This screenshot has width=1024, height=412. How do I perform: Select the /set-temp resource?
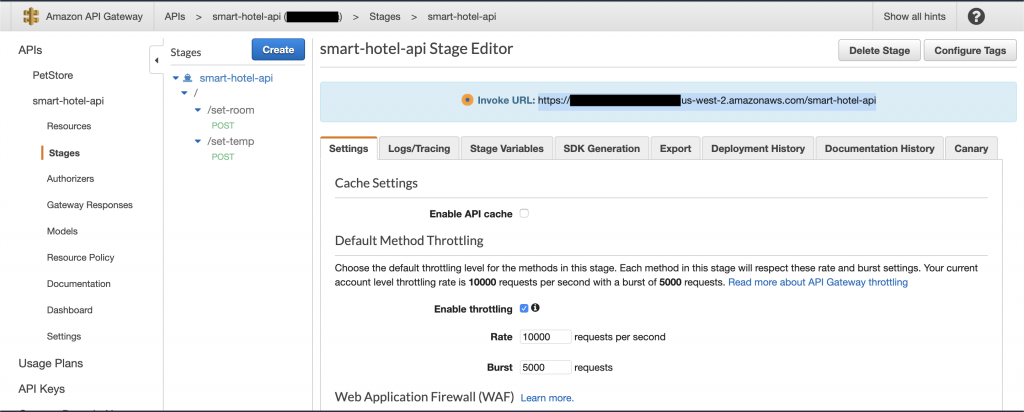click(231, 141)
